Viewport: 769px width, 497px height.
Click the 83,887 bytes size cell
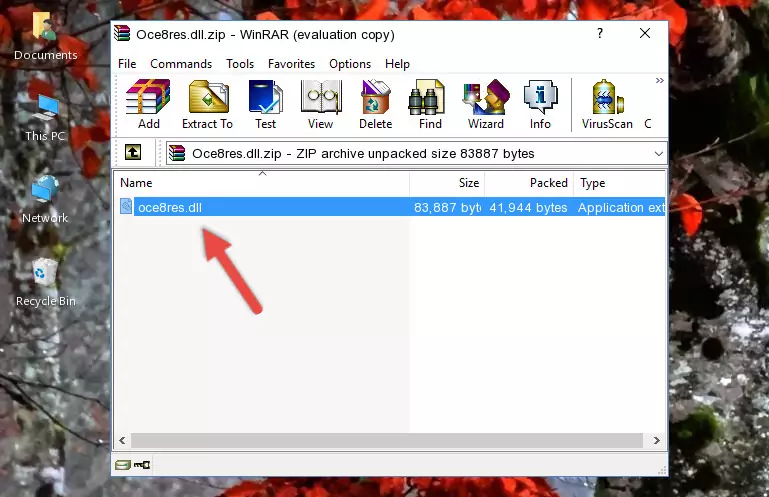pyautogui.click(x=447, y=208)
